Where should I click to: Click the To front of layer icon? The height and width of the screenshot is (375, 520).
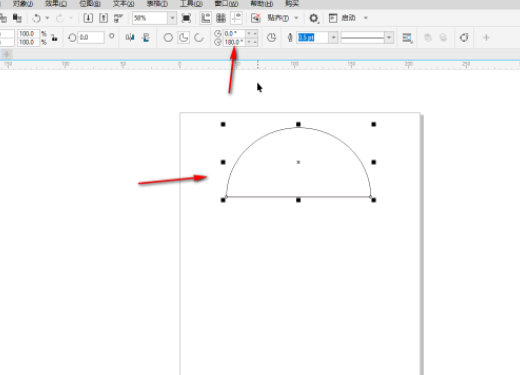[428, 37]
